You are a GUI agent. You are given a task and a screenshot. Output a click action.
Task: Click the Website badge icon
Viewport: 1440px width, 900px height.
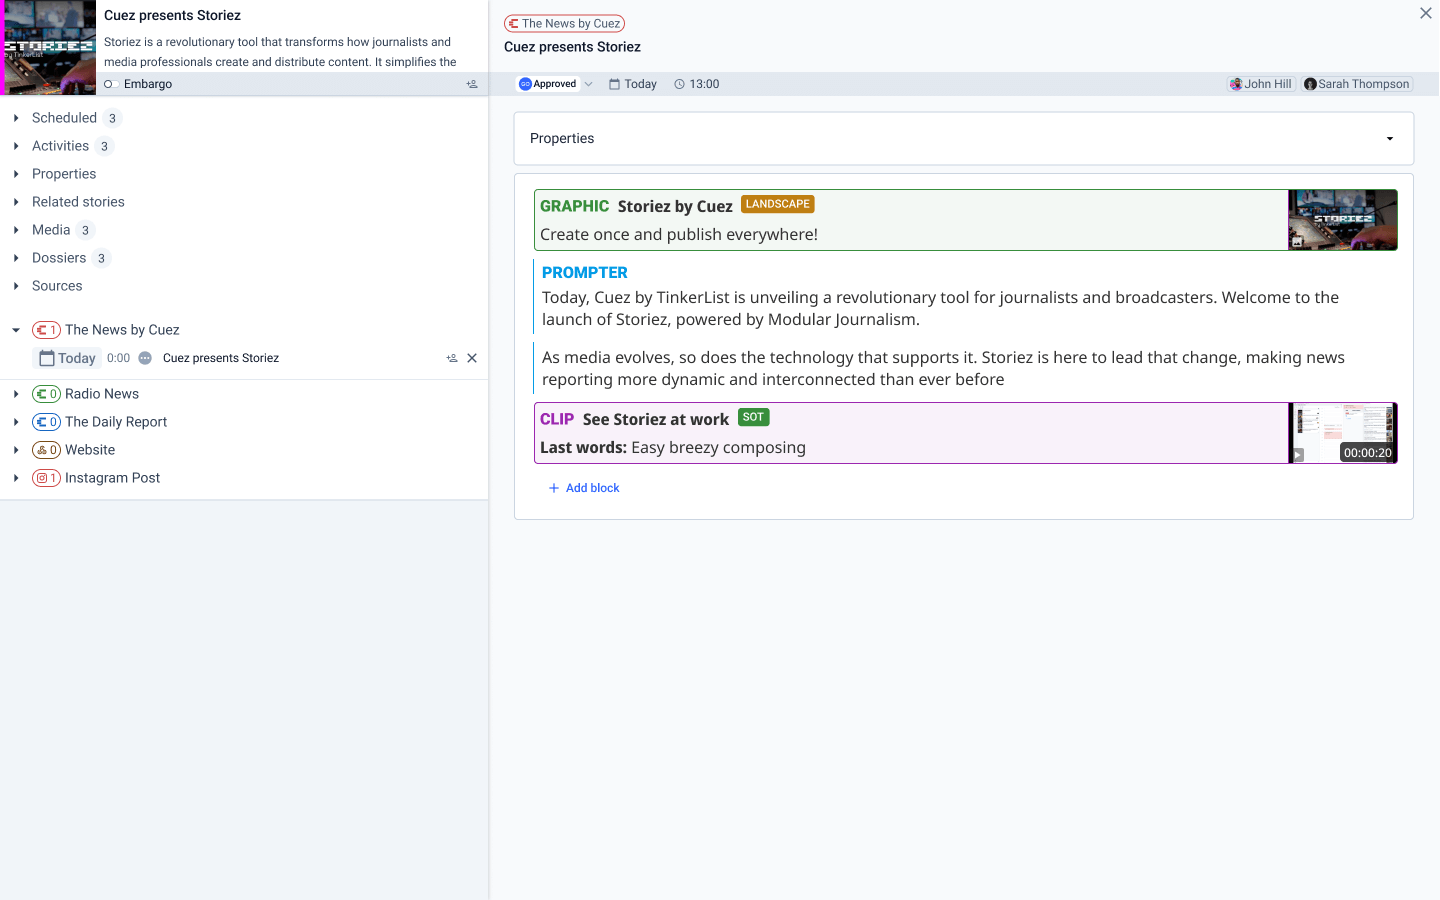pos(46,450)
